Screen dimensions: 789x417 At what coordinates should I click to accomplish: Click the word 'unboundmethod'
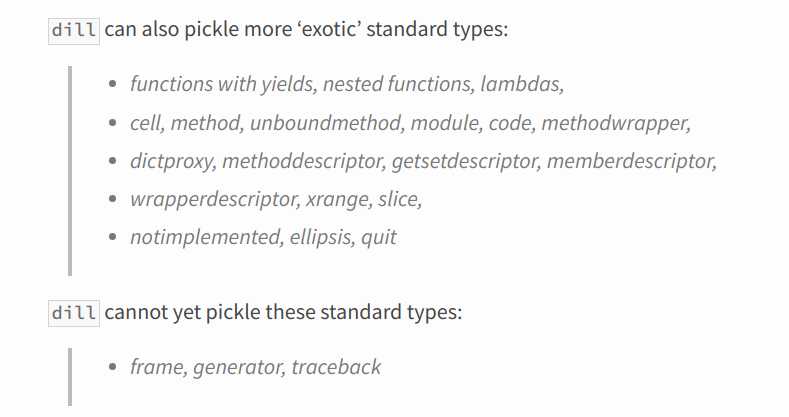coord(325,123)
